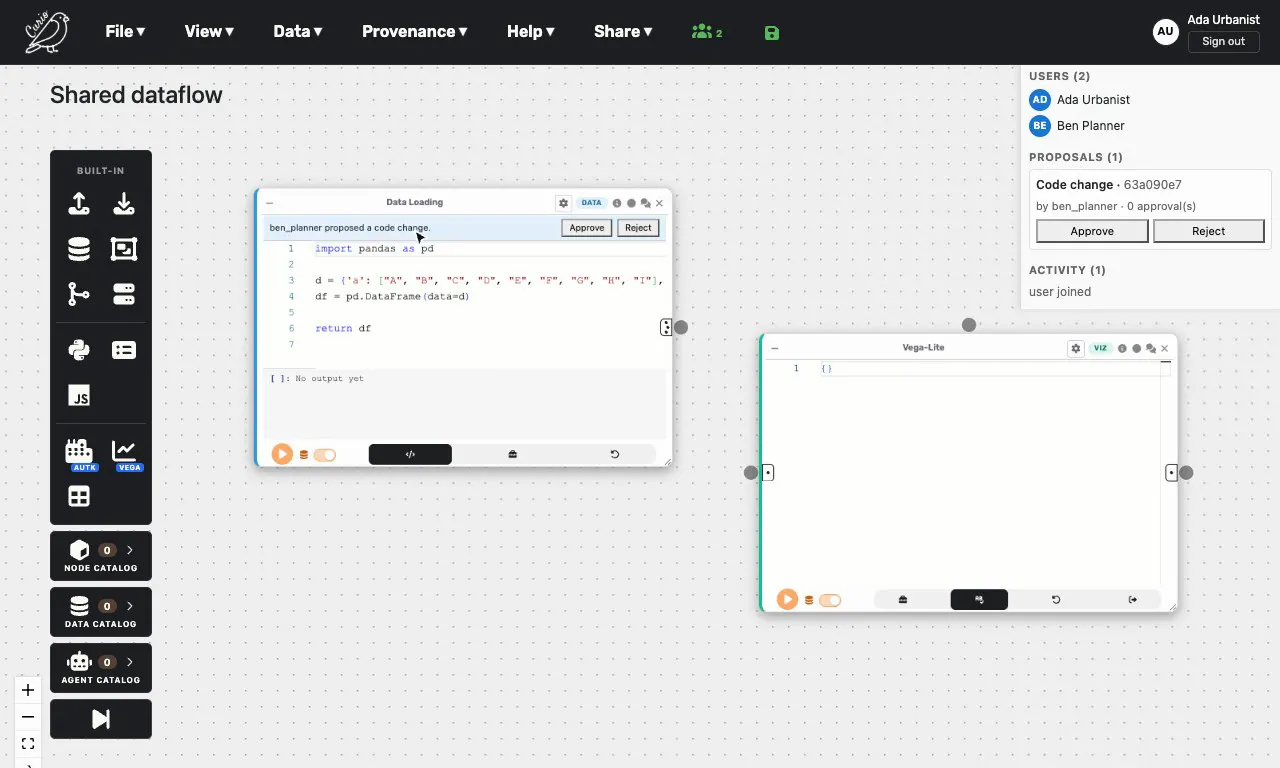This screenshot has height=768, width=1280.
Task: Zoom in on the canvas with plus button
Action: [x=28, y=690]
